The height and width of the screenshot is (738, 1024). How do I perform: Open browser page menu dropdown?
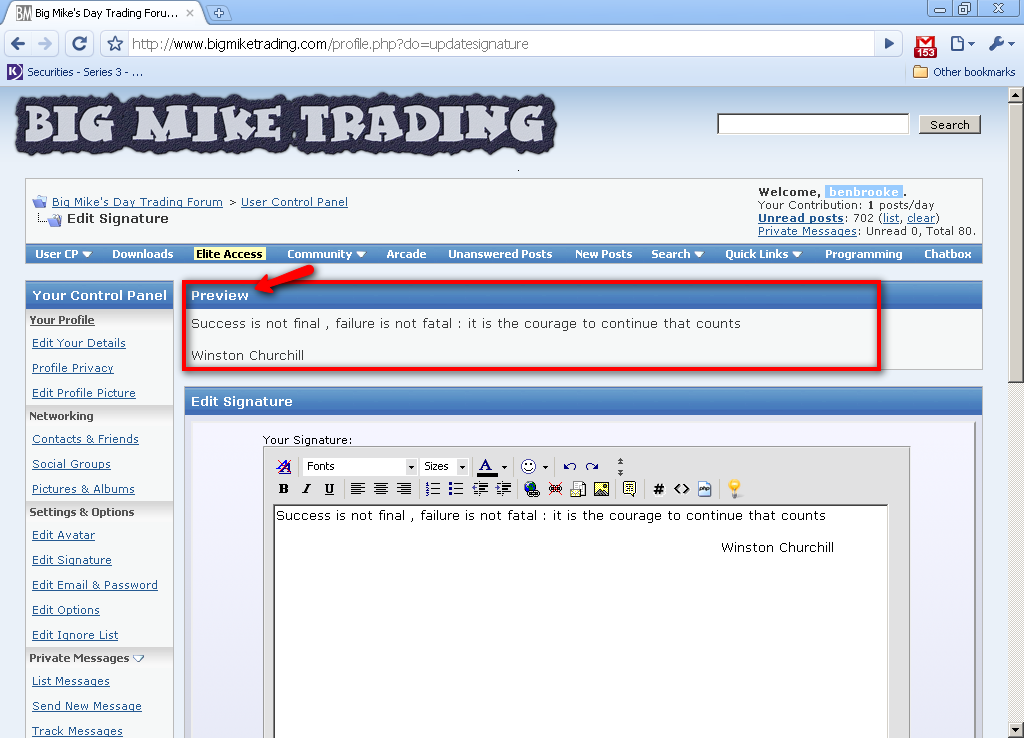coord(963,44)
